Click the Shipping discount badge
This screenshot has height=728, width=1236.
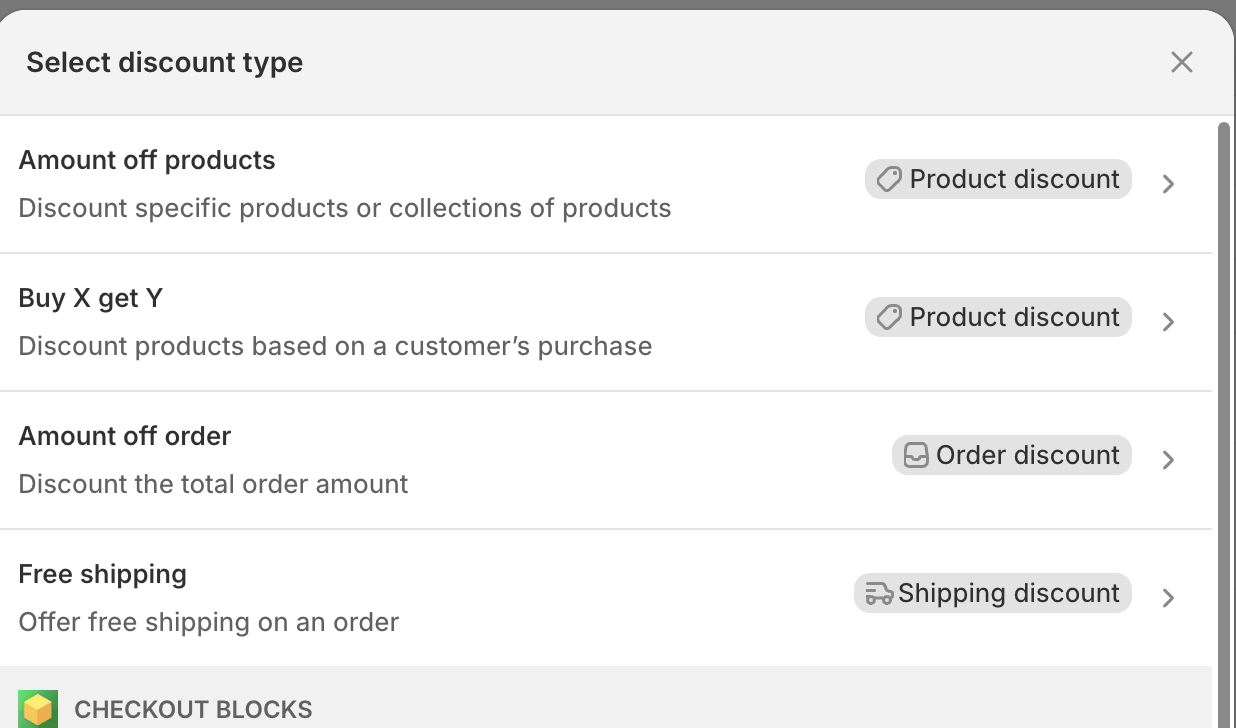pyautogui.click(x=993, y=593)
